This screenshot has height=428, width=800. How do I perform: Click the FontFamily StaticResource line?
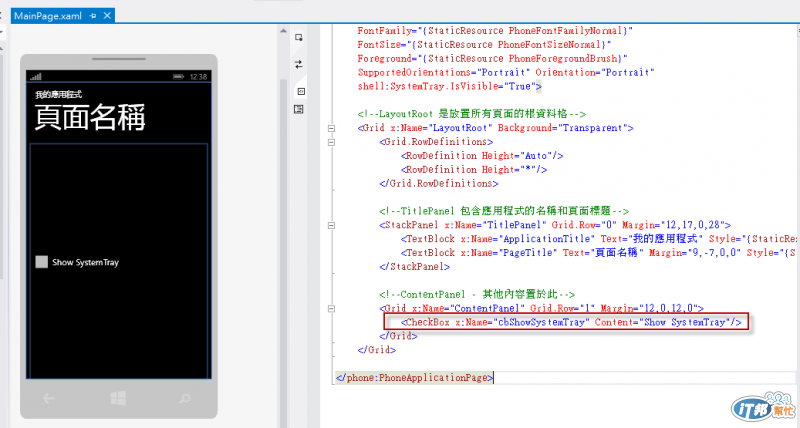point(495,31)
